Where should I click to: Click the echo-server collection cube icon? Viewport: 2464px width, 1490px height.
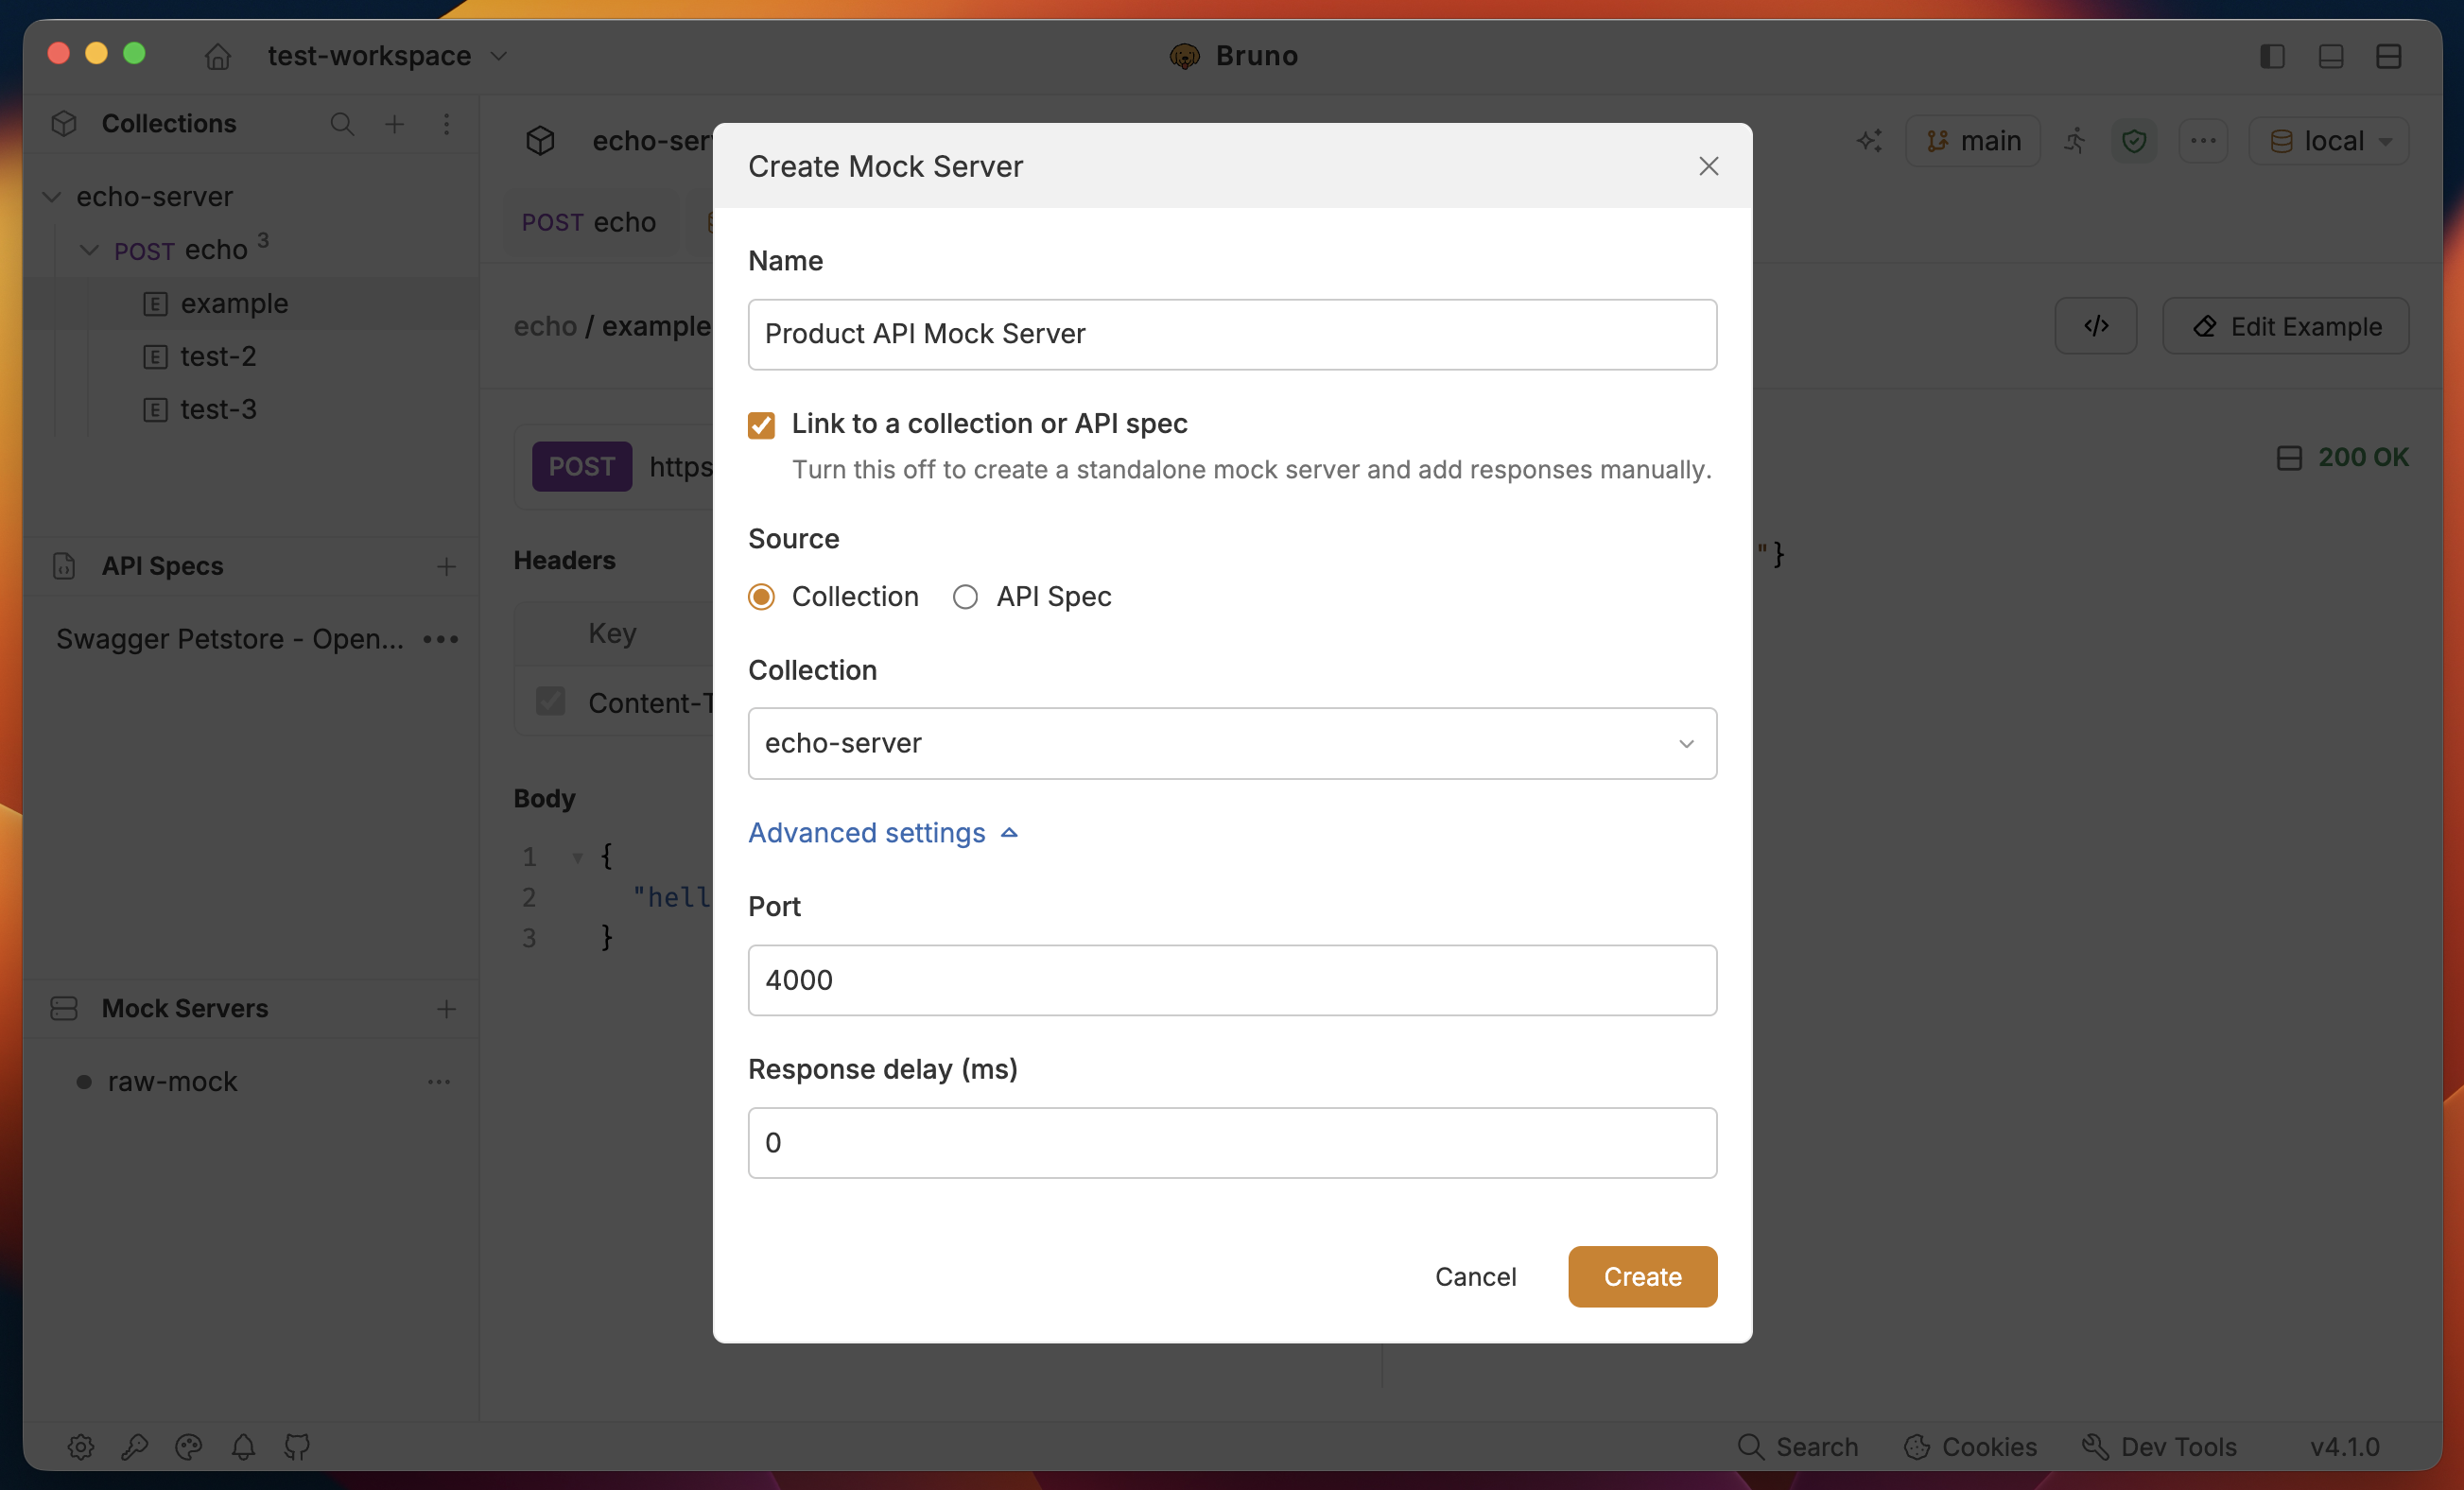click(x=540, y=141)
